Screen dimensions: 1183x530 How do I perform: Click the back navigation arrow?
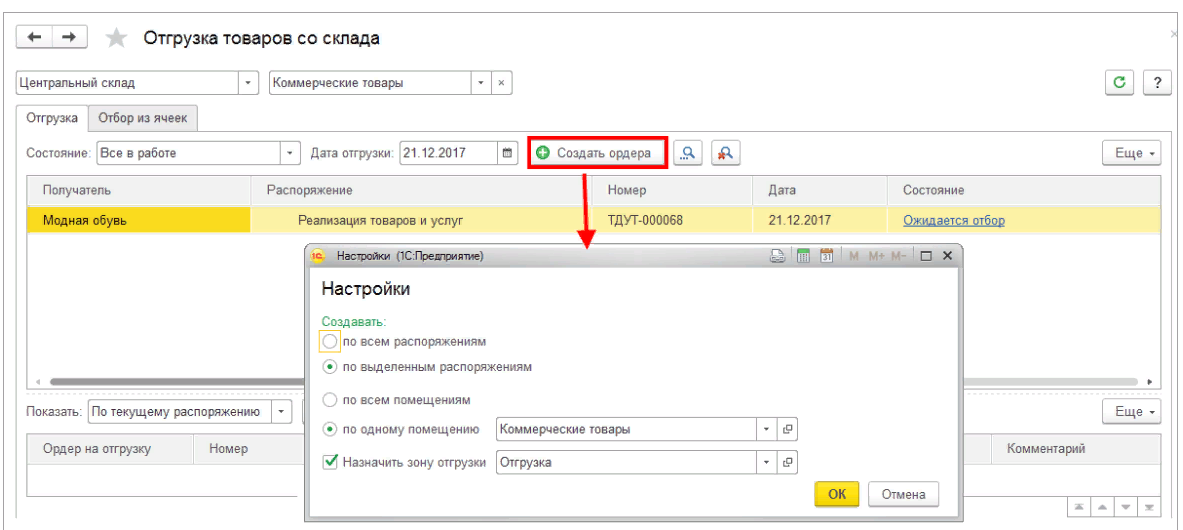[35, 38]
